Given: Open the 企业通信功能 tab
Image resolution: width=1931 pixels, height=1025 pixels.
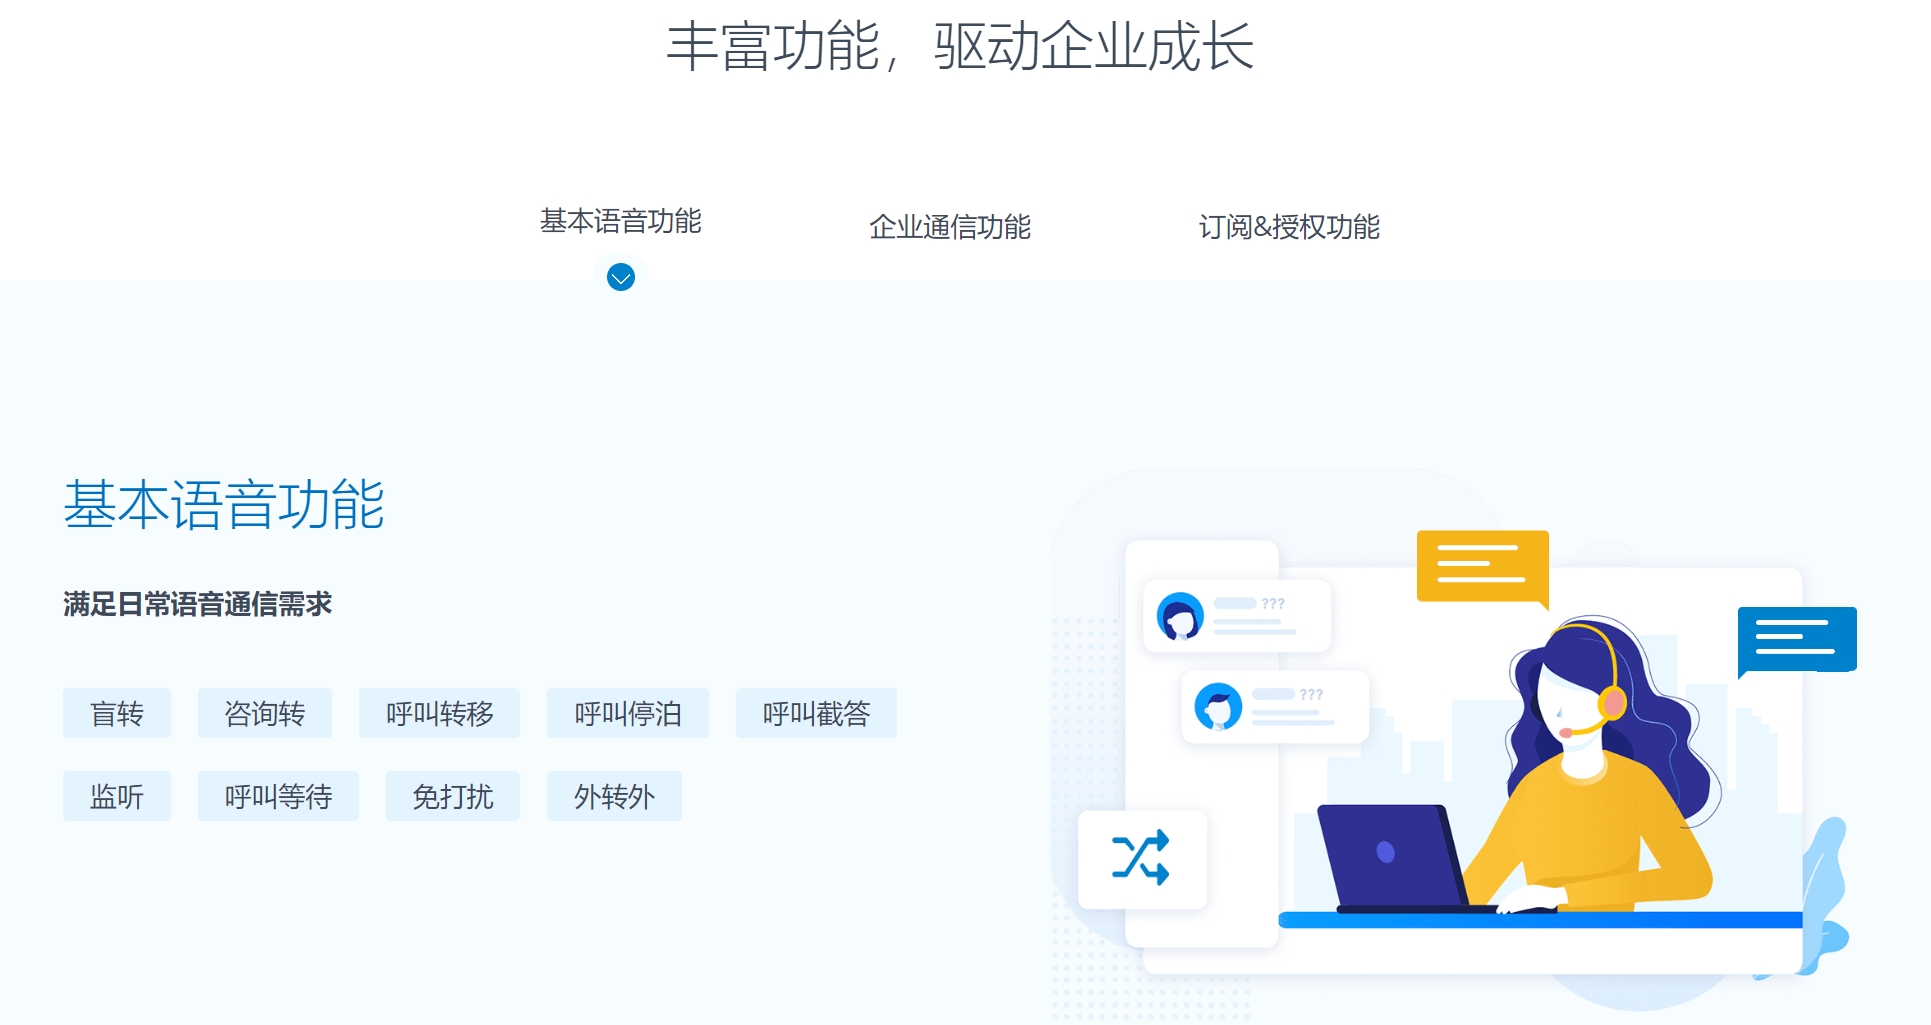Looking at the screenshot, I should 949,227.
